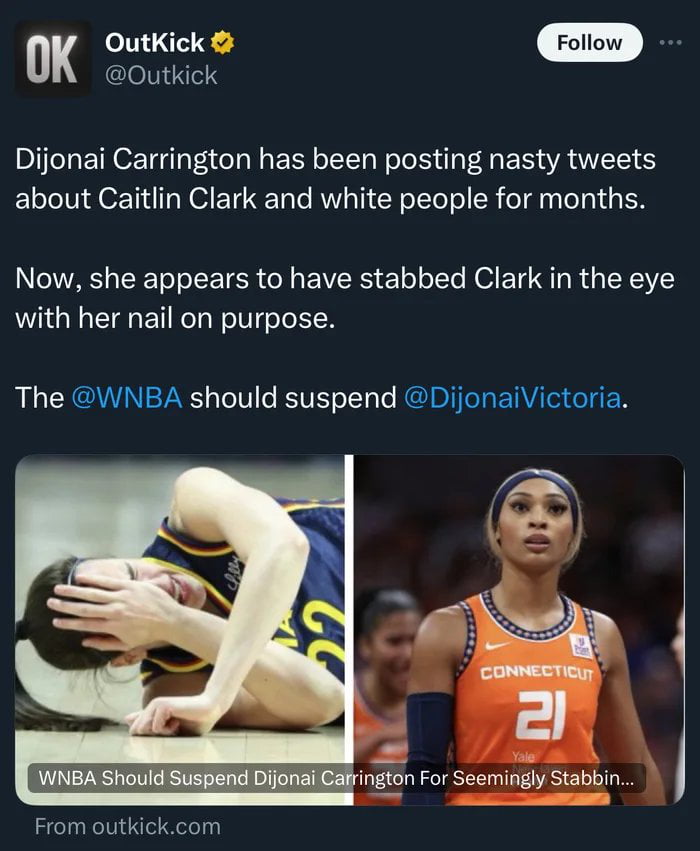Click the number 21 on the orange jersey
This screenshot has height=851, width=700.
(540, 715)
